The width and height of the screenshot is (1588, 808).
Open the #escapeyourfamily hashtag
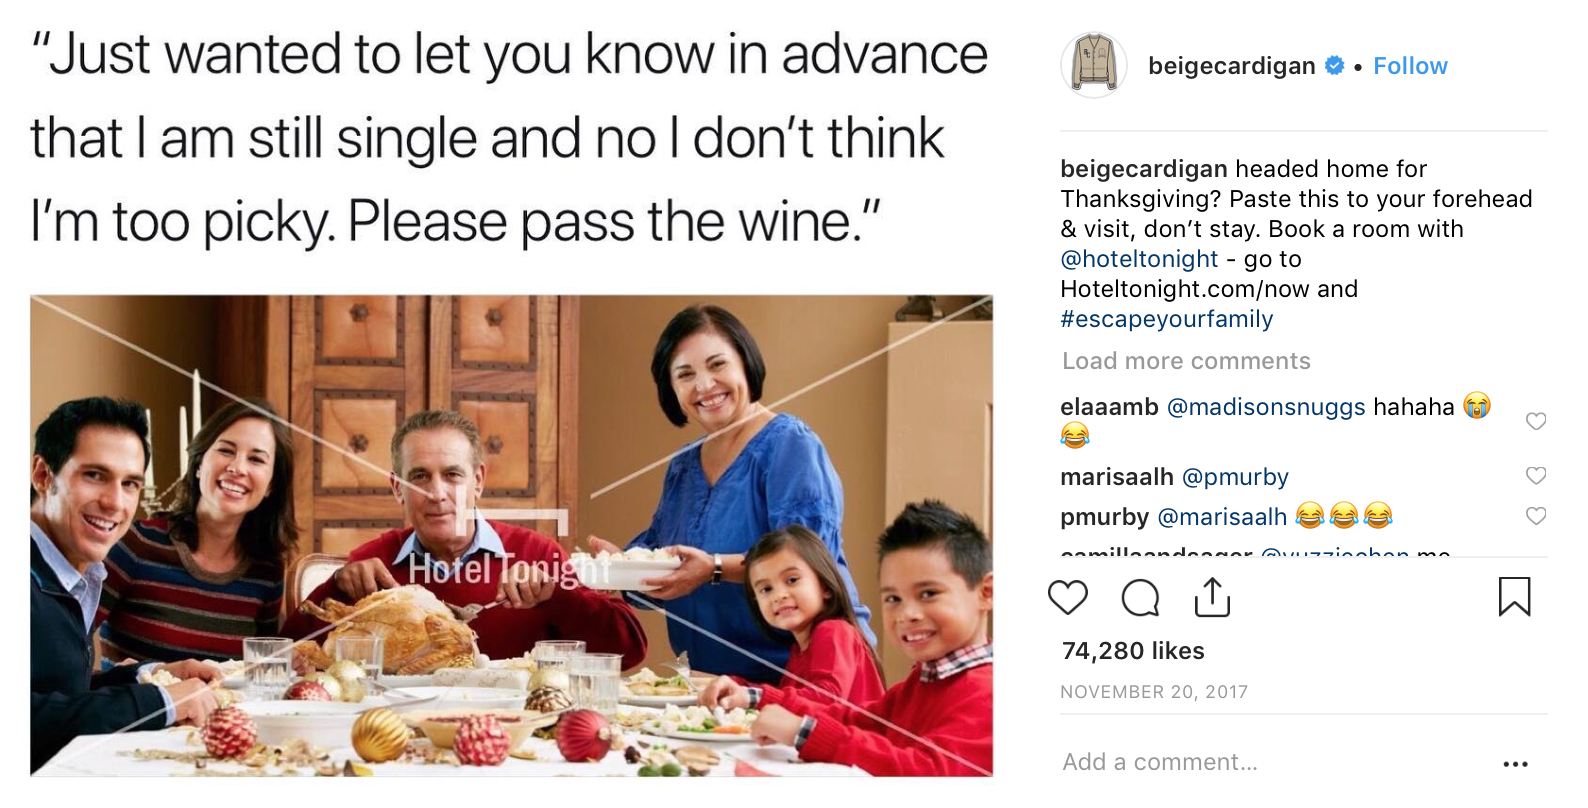(x=1167, y=319)
